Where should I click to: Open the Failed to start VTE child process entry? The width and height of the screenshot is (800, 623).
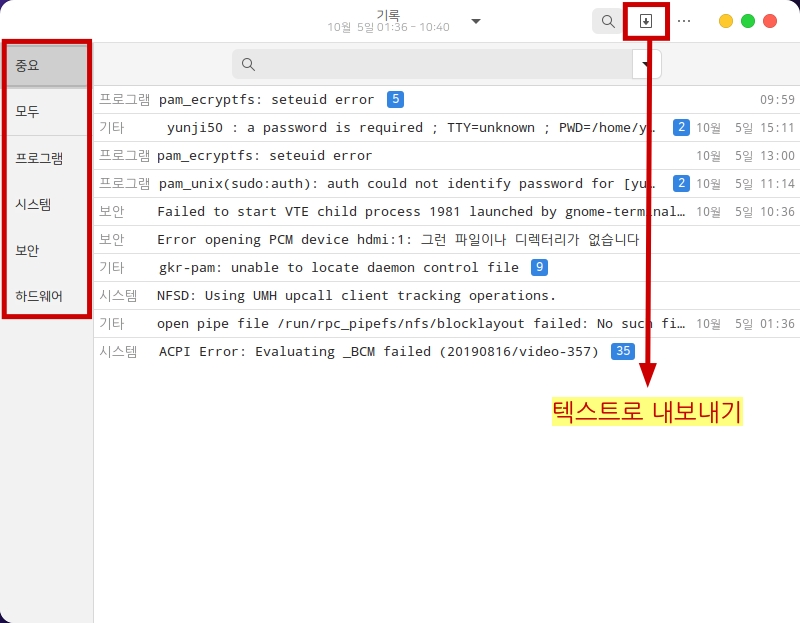point(420,211)
